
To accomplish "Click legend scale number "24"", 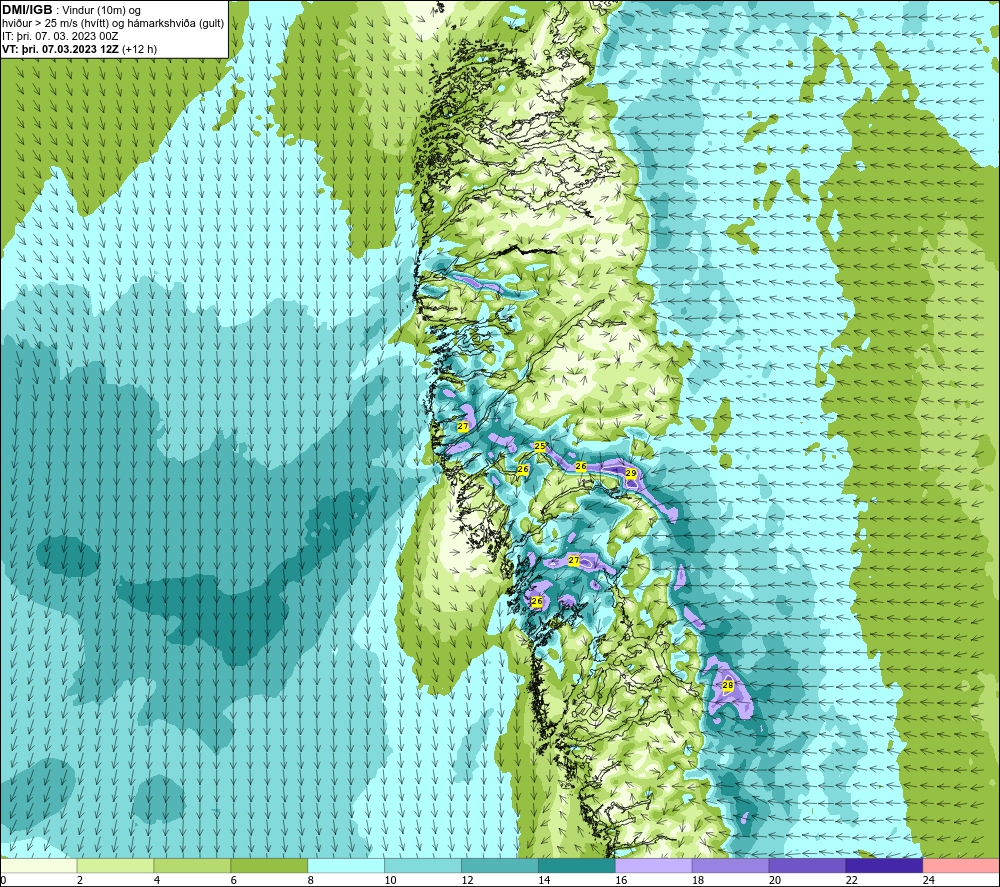I will click(929, 880).
